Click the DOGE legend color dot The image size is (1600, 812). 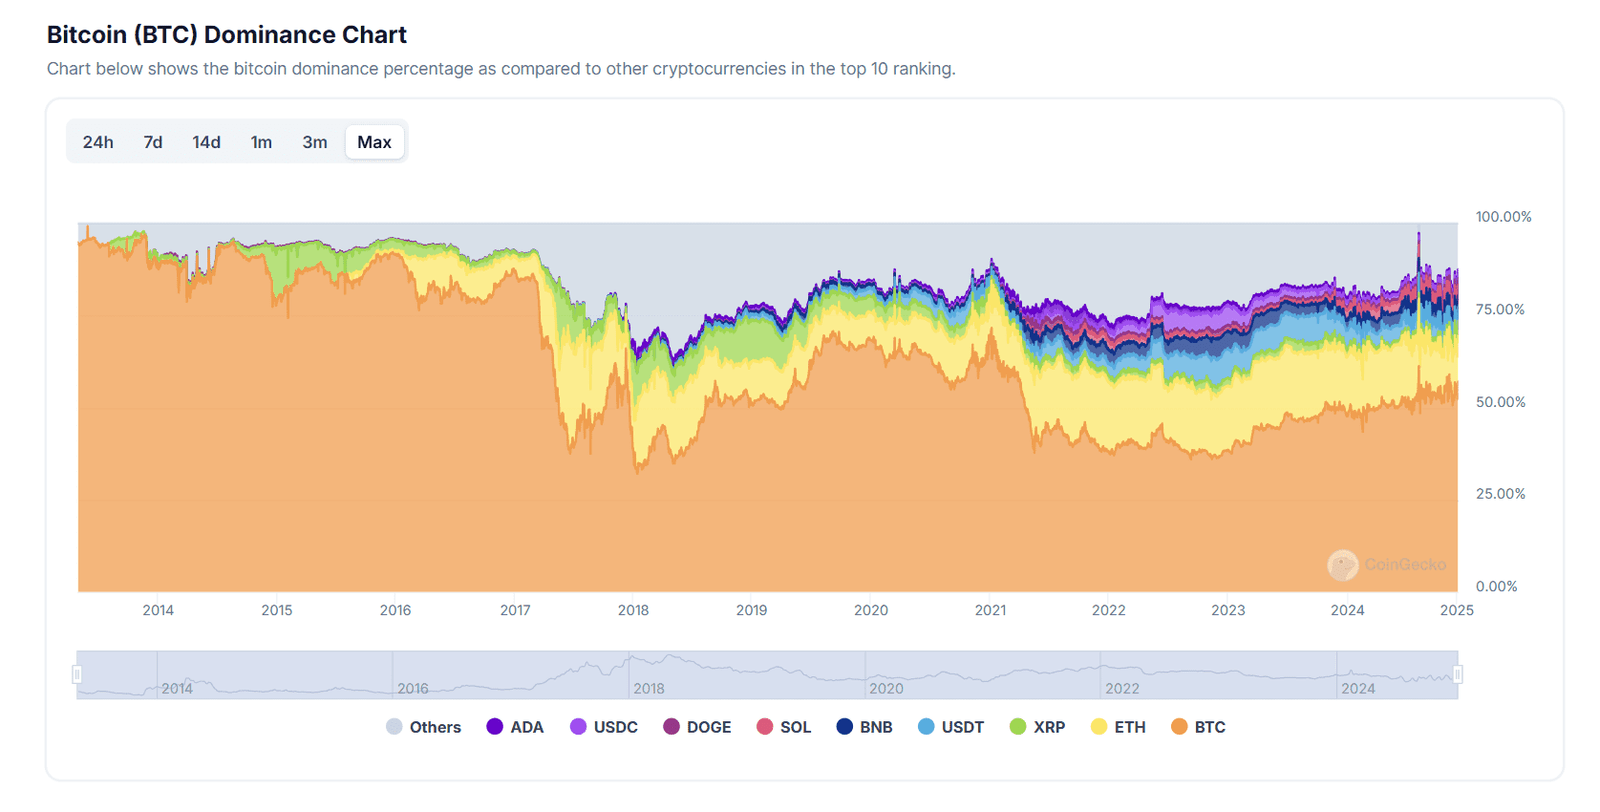tap(671, 726)
